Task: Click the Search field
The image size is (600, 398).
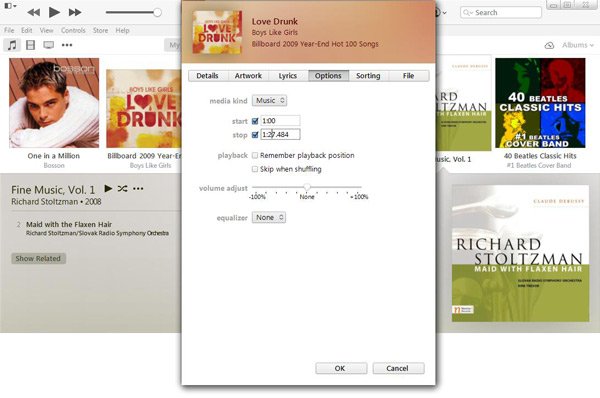Action: point(501,13)
